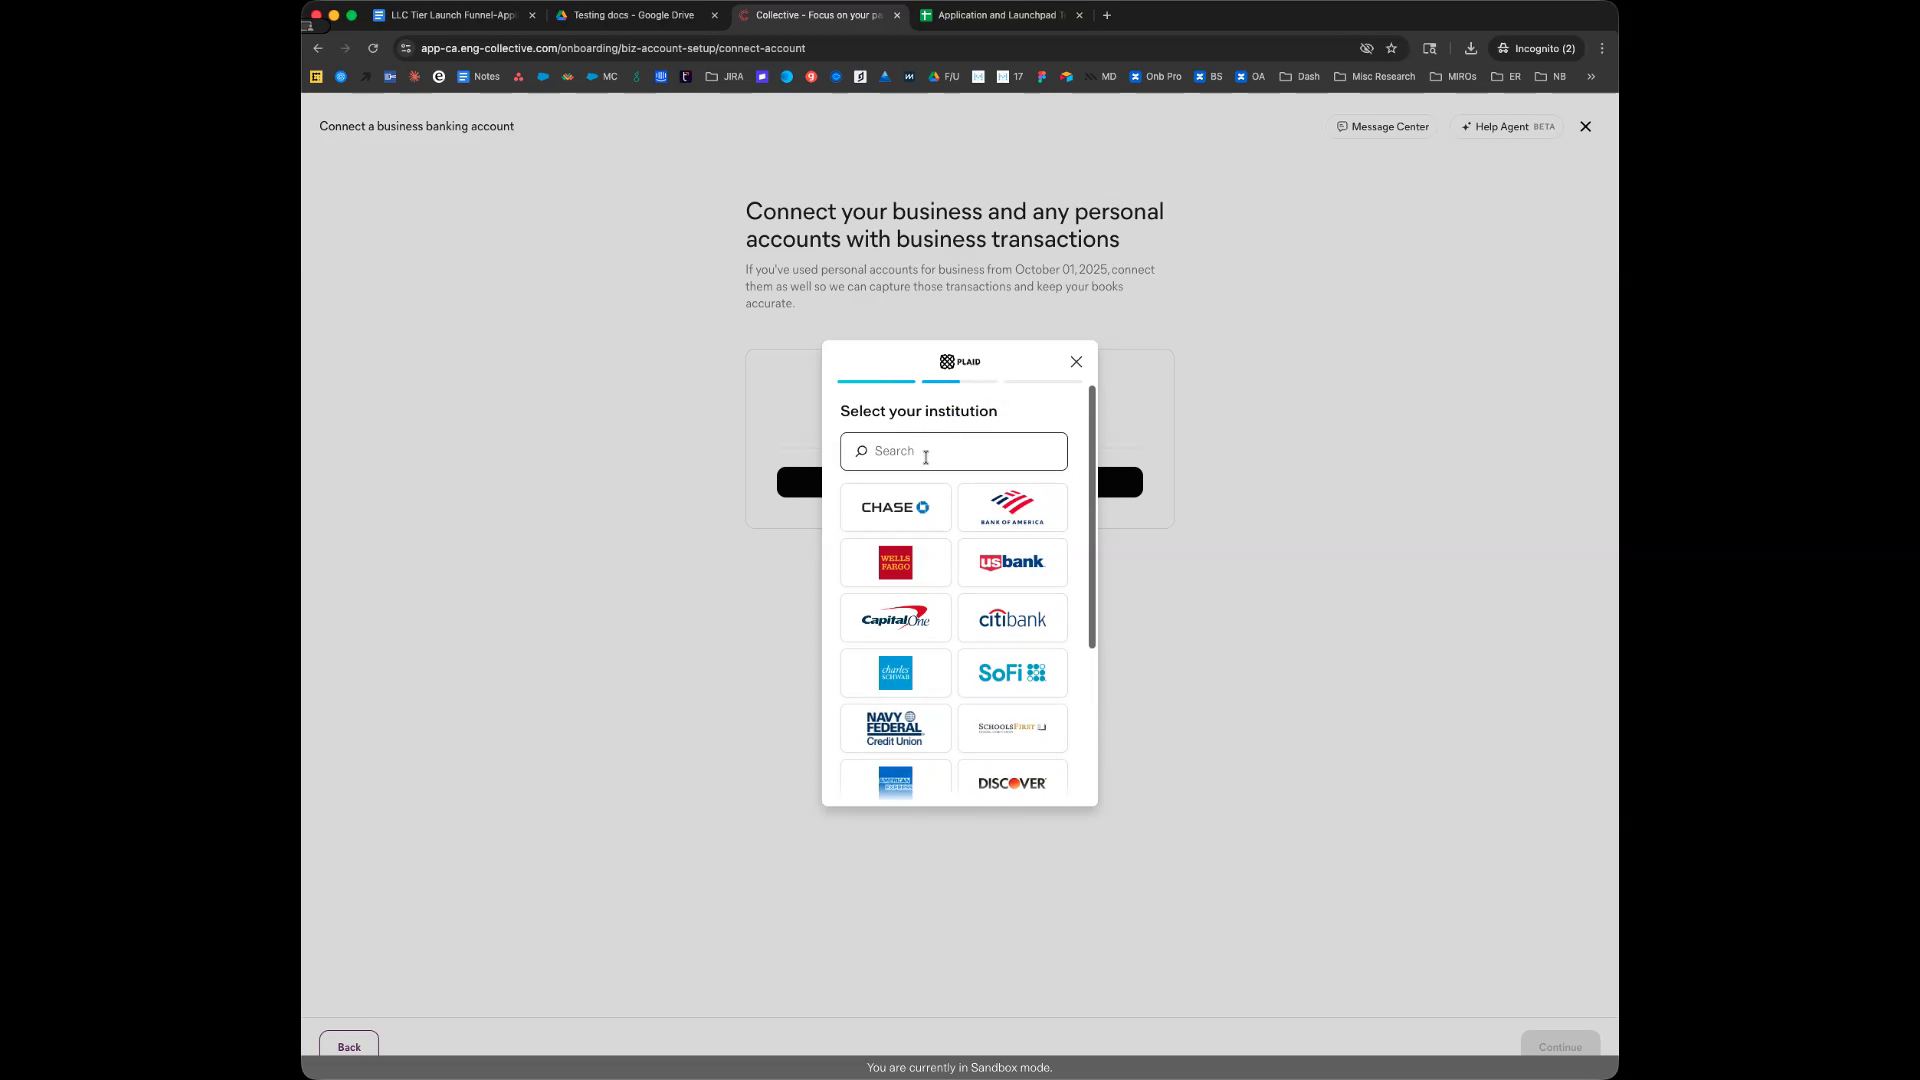Image resolution: width=1920 pixels, height=1080 pixels.
Task: Select the Citibank institution tile
Action: (x=1012, y=618)
